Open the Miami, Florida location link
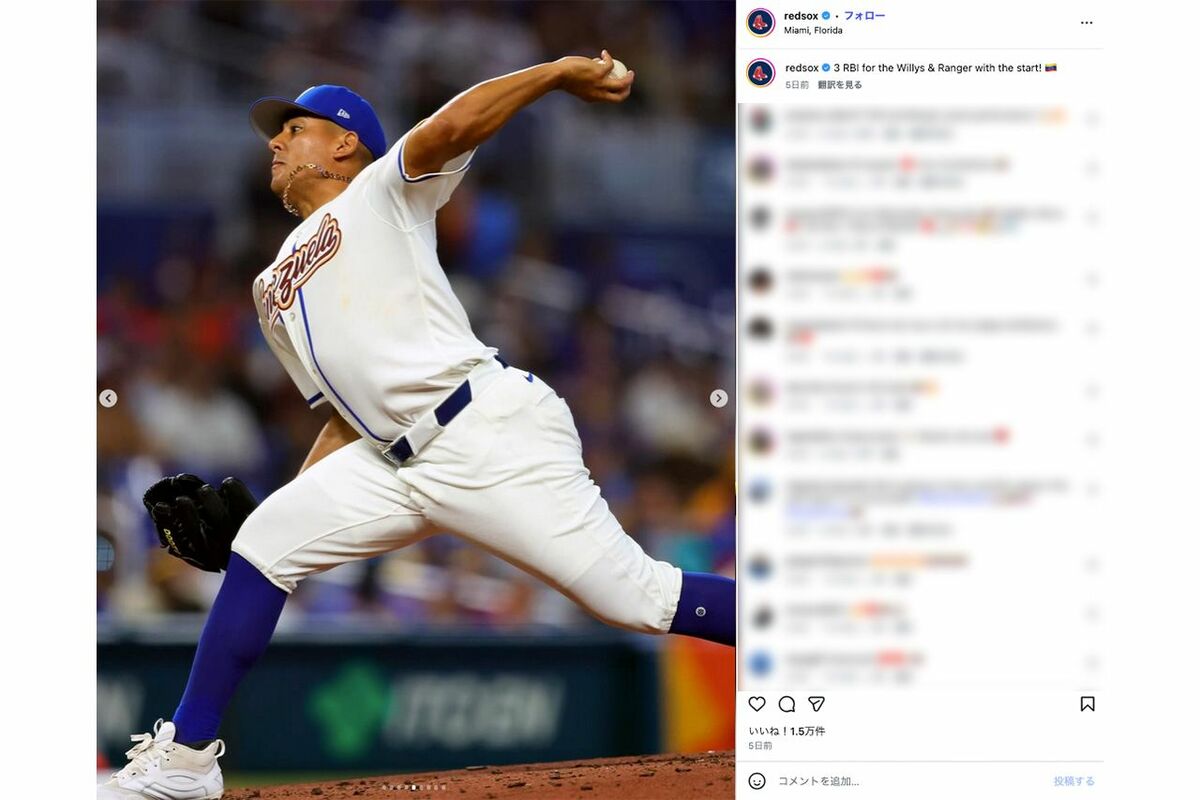 point(813,30)
